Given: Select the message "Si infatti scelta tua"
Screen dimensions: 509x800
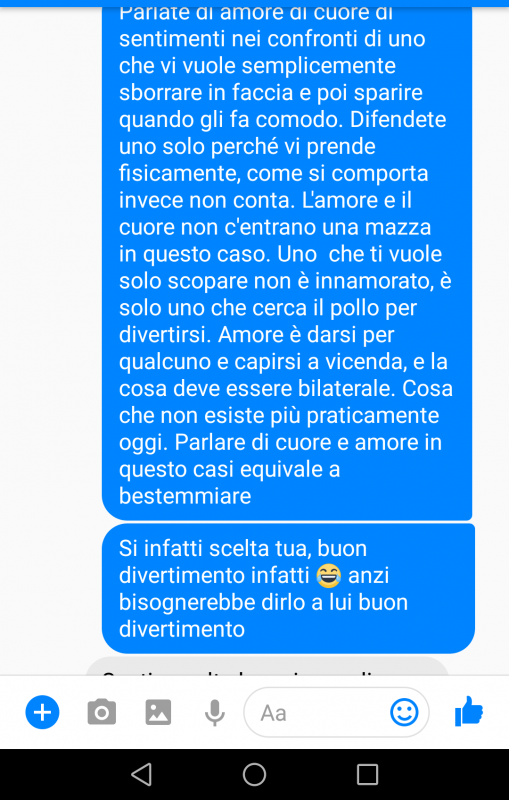Looking at the screenshot, I should coord(289,588).
